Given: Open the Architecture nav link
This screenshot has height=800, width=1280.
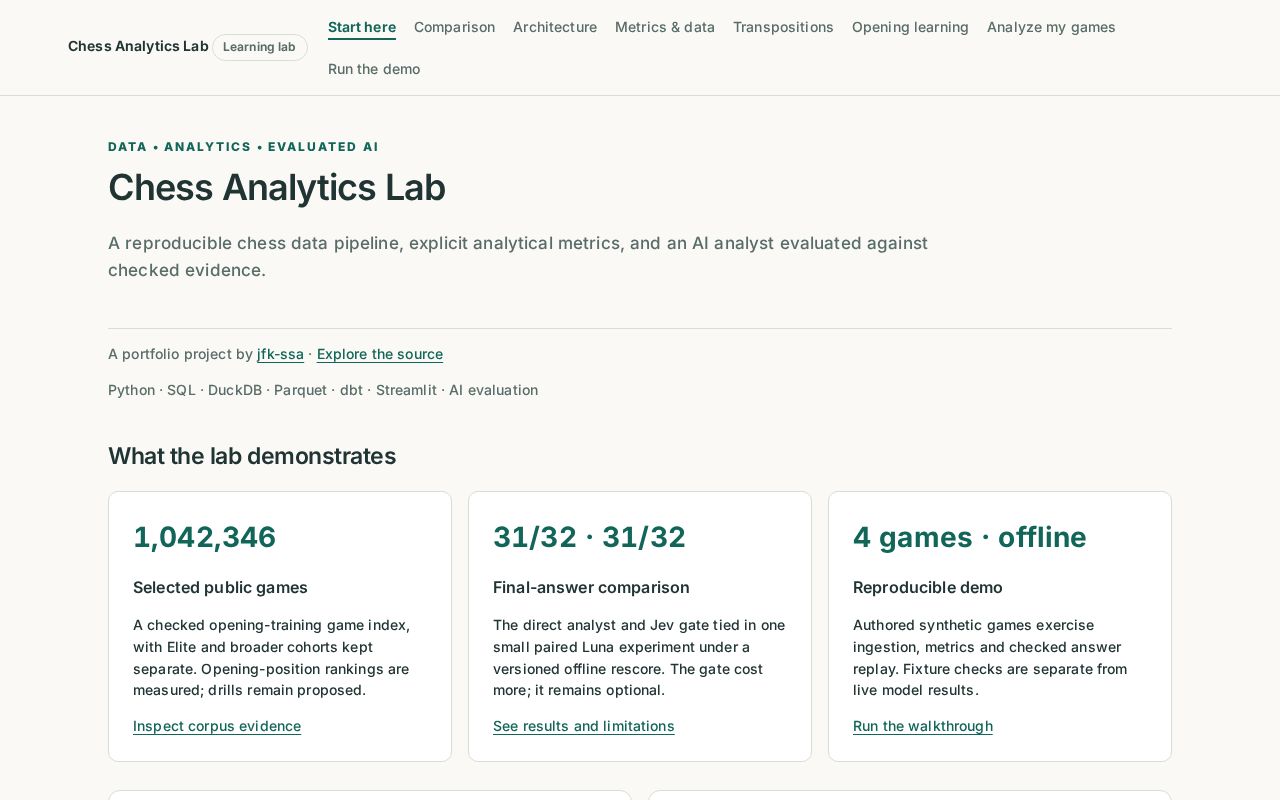Looking at the screenshot, I should click(555, 27).
